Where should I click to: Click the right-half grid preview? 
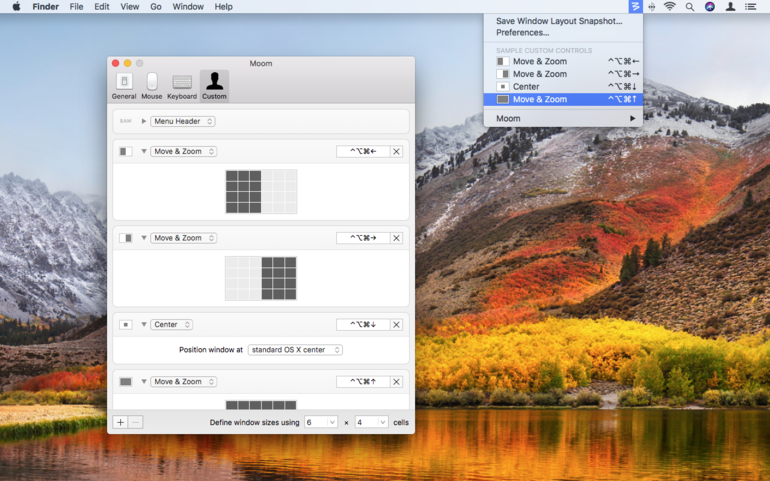261,278
